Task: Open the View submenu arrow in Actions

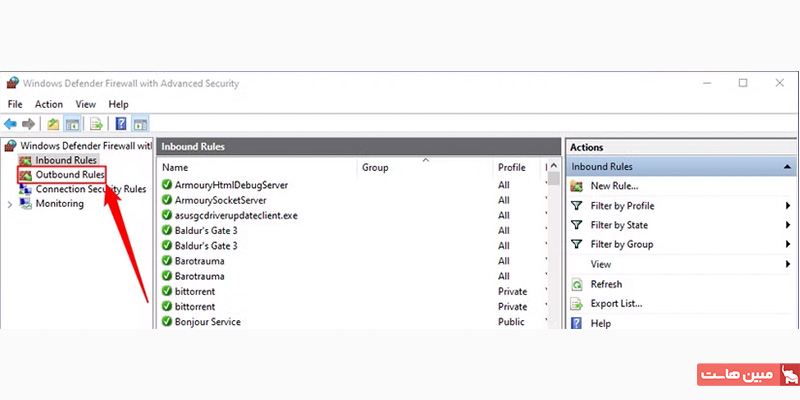Action: 788,264
